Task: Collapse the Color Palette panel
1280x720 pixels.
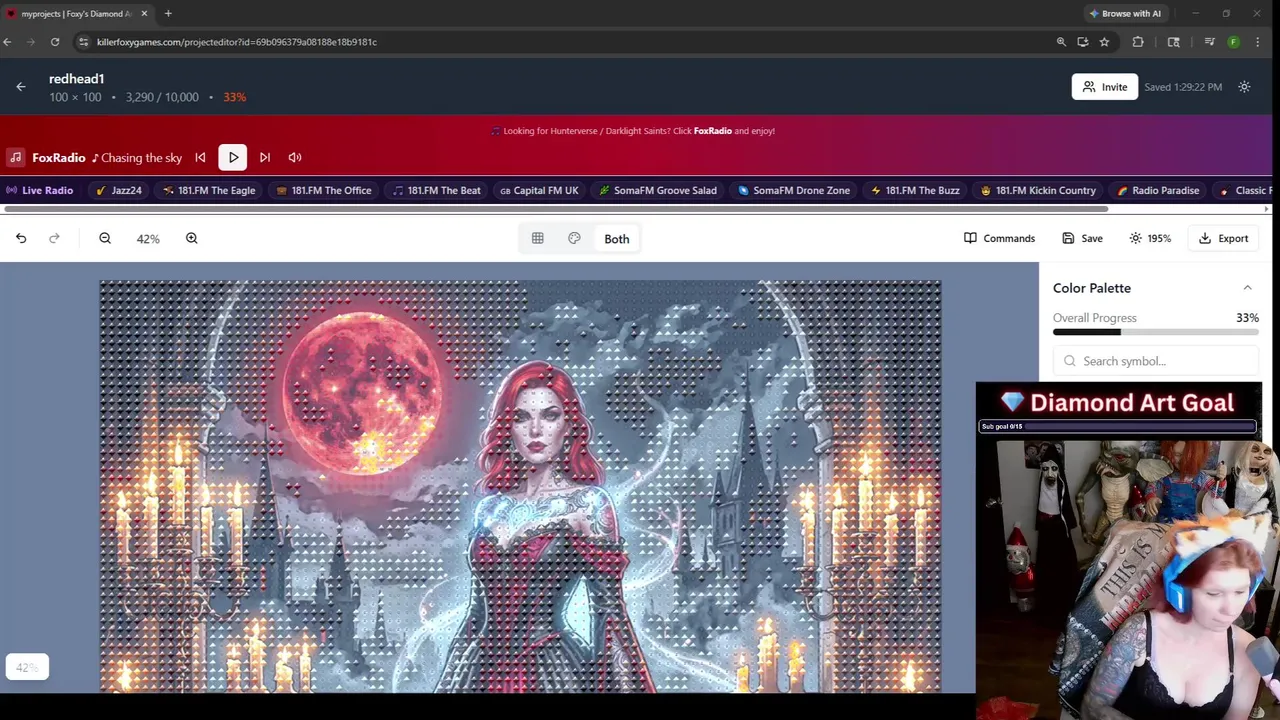Action: [1247, 288]
